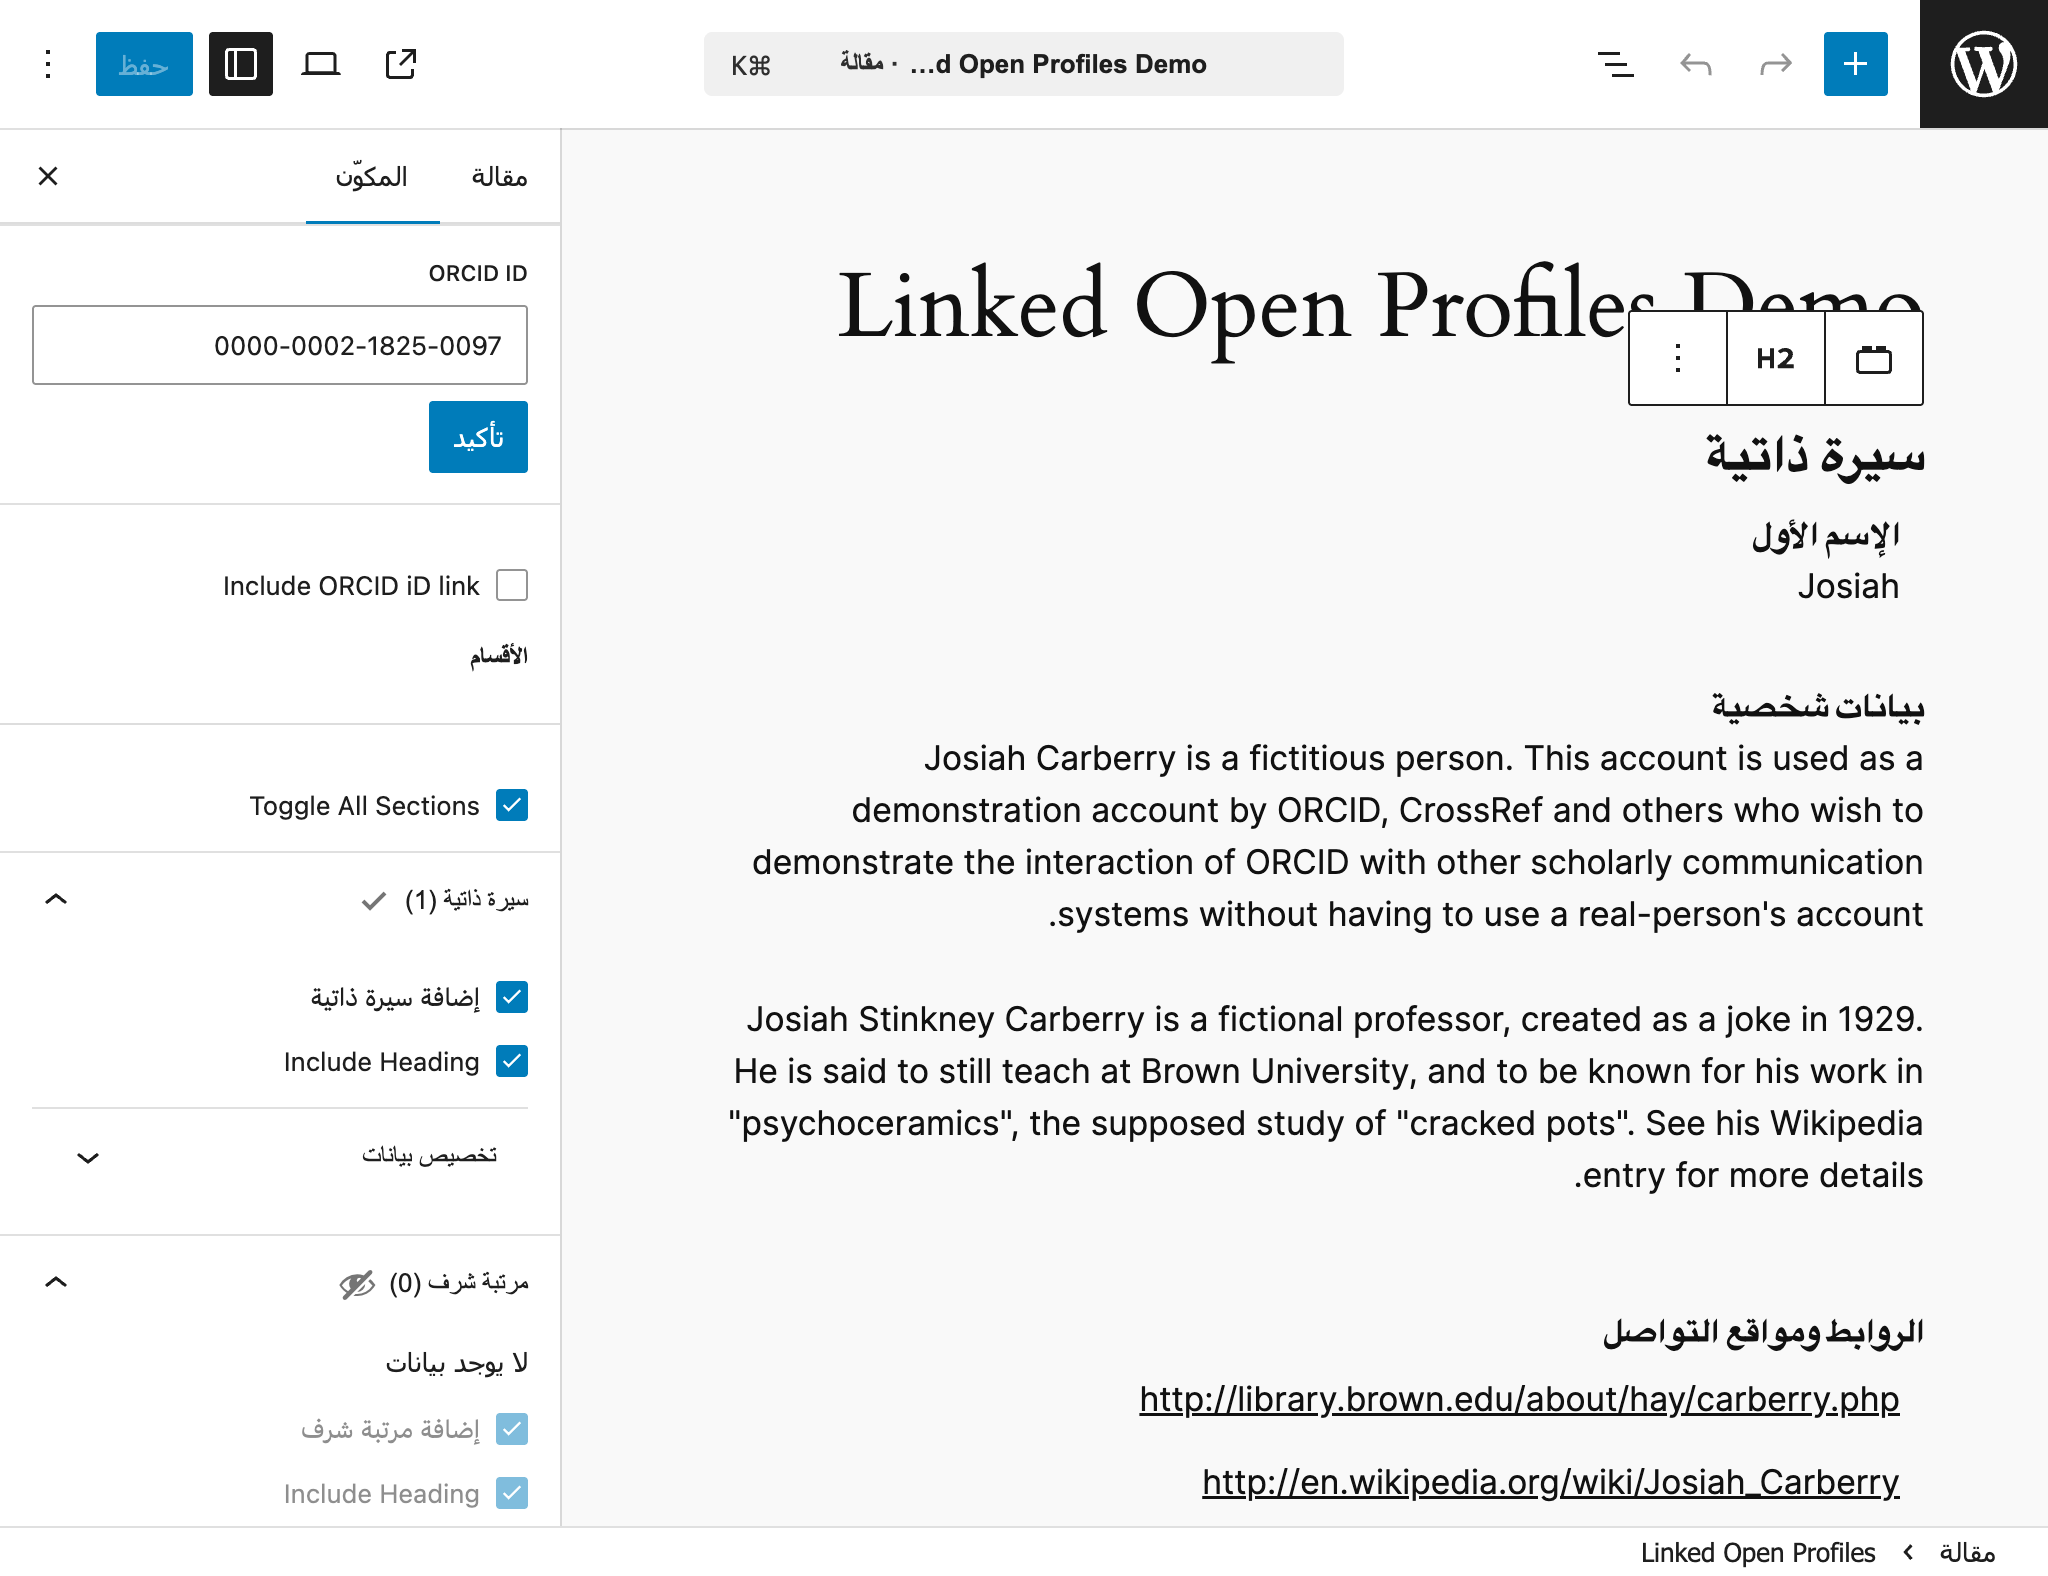
Task: Switch to the مقالة tab
Action: (499, 177)
